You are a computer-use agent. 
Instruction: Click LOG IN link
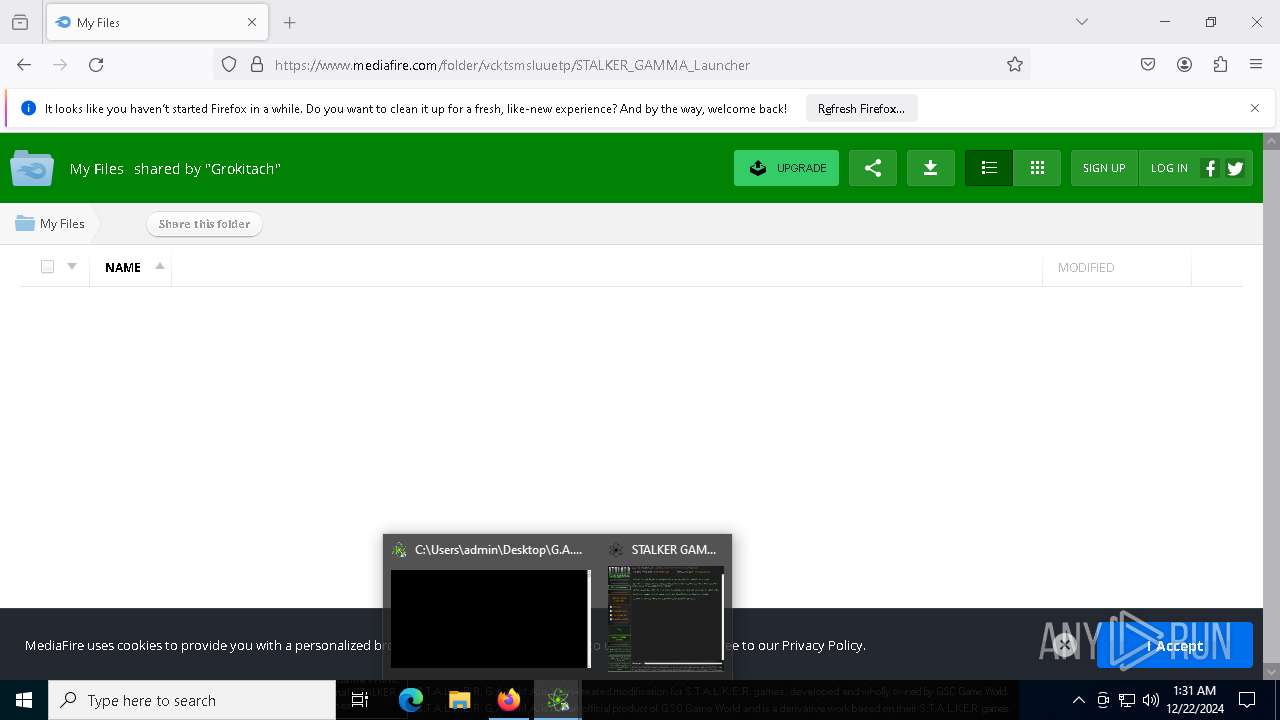tap(1169, 168)
